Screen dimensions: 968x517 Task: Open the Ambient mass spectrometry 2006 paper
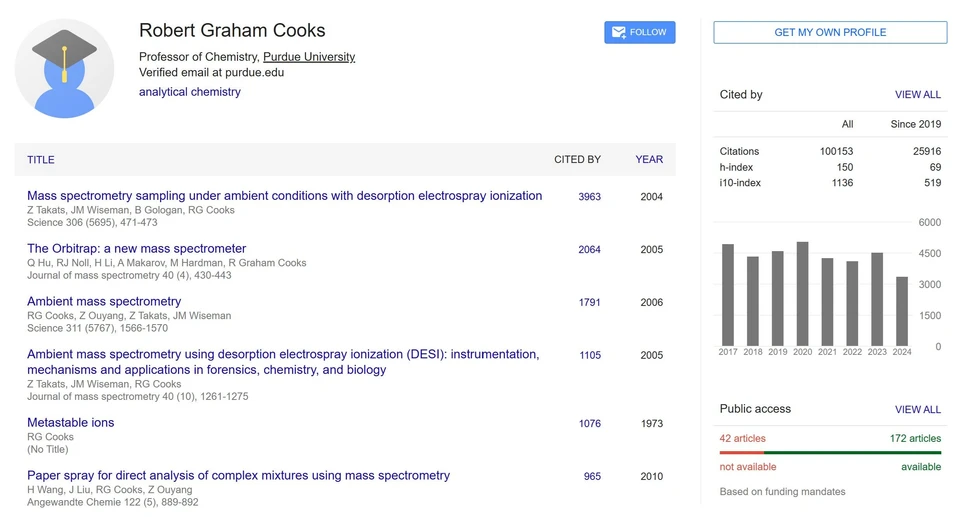104,301
